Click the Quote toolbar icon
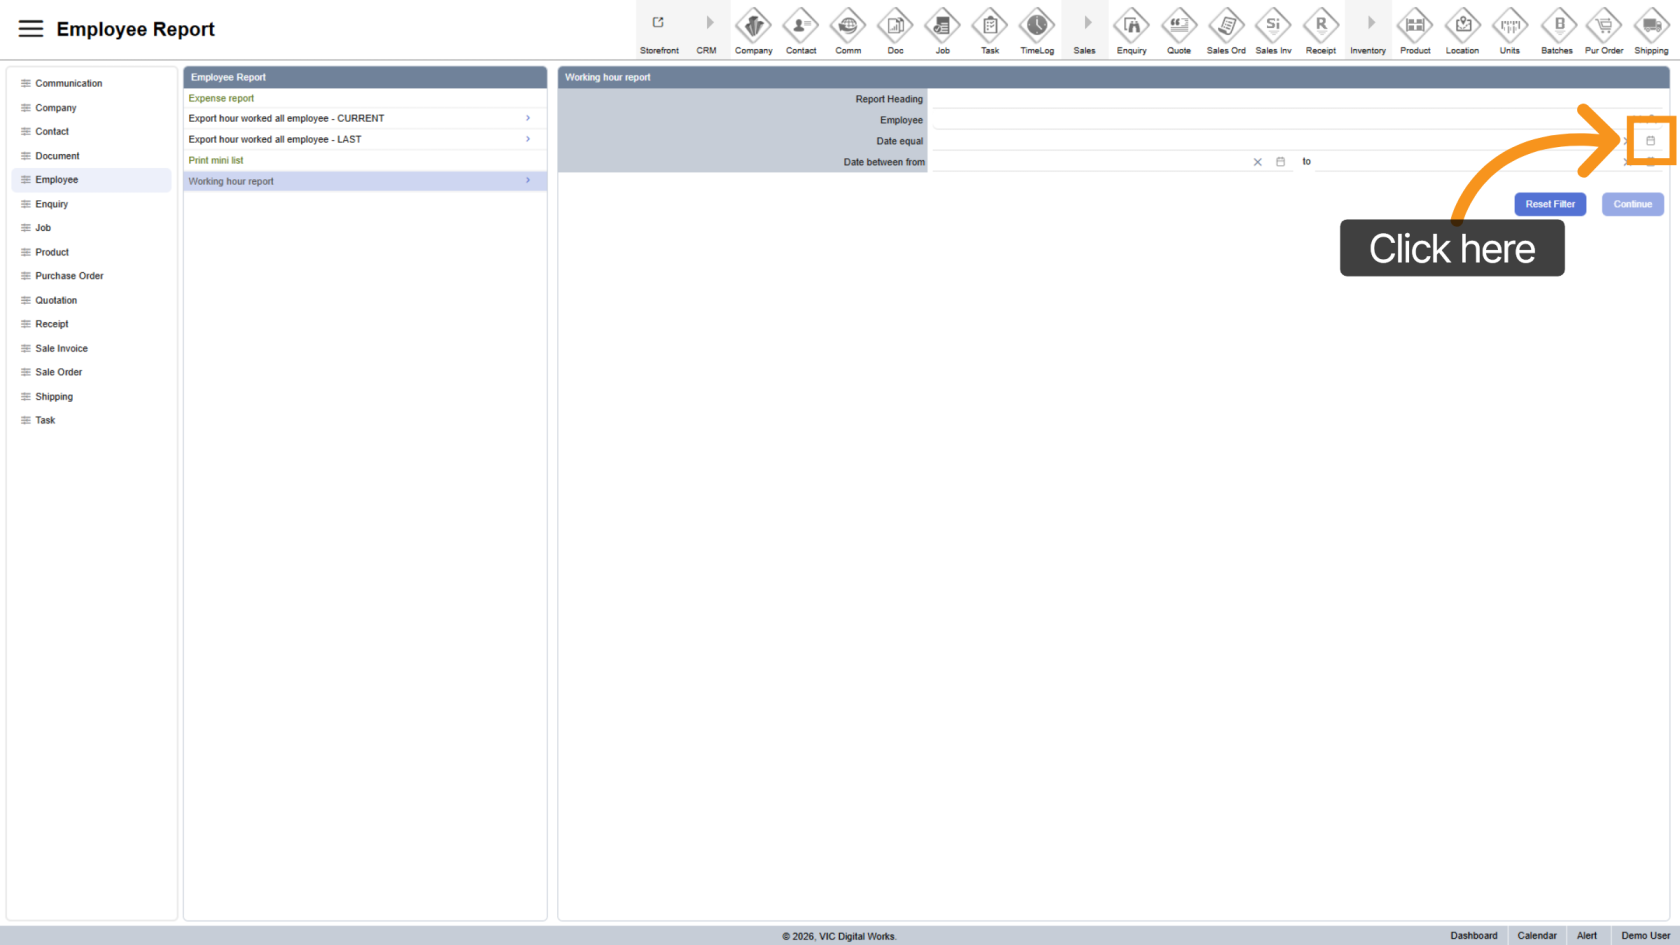Screen dimensions: 1680x945 coord(1179,30)
